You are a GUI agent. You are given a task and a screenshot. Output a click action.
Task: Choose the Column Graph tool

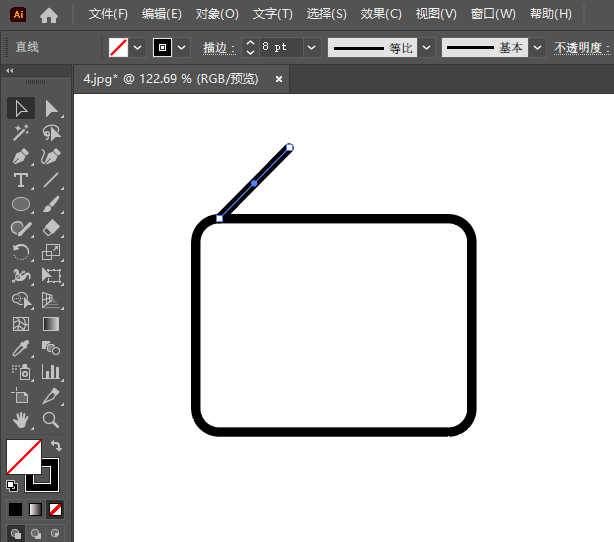(51, 372)
